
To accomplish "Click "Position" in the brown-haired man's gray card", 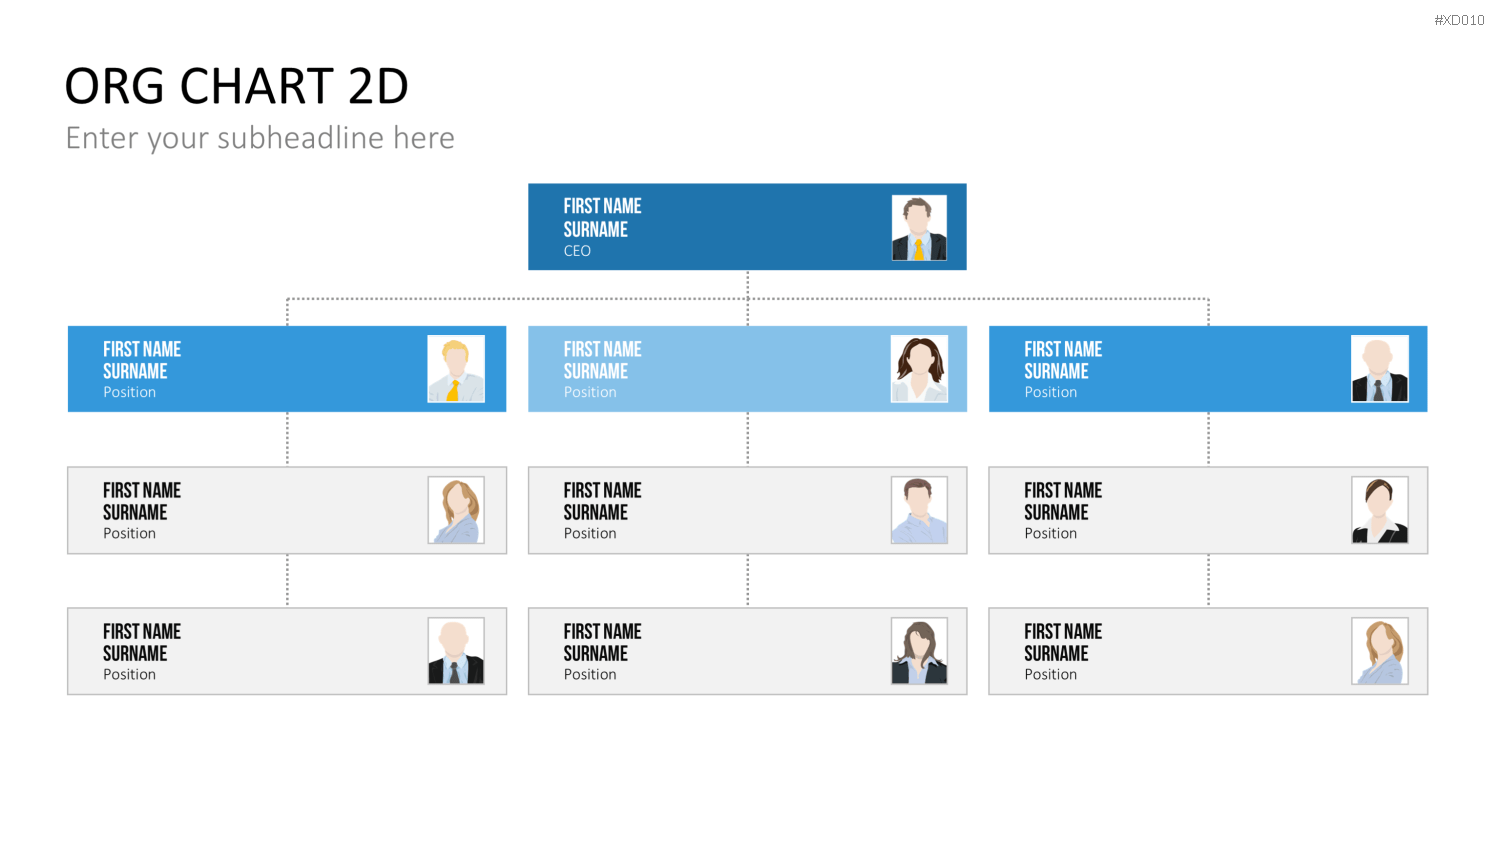I will (x=590, y=533).
